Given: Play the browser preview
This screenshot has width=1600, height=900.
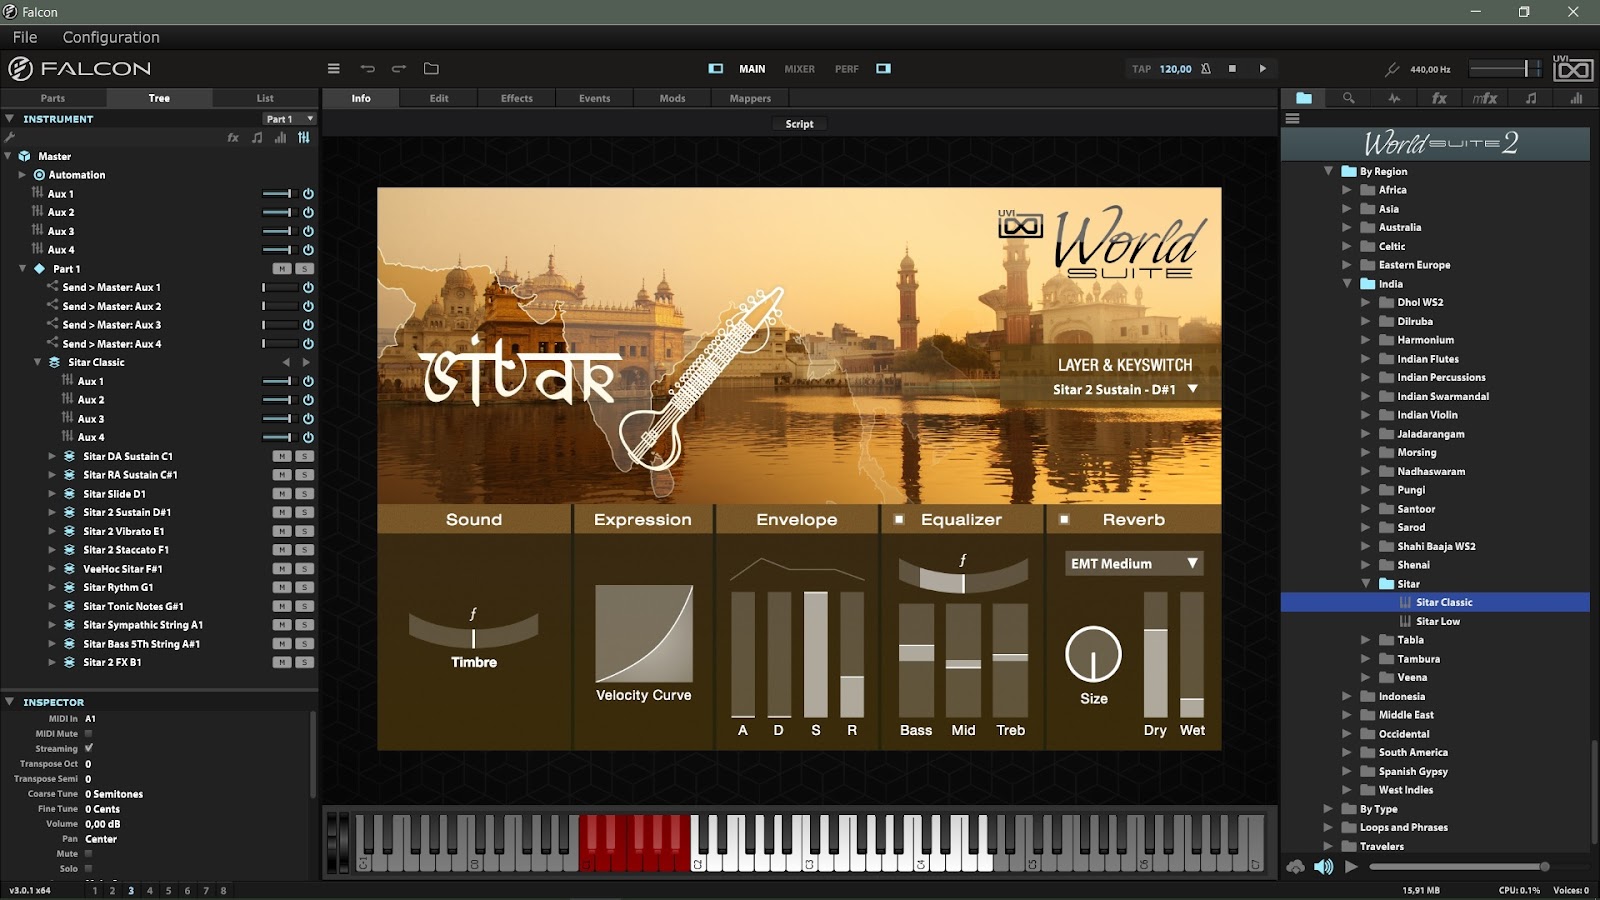Looking at the screenshot, I should (x=1352, y=867).
